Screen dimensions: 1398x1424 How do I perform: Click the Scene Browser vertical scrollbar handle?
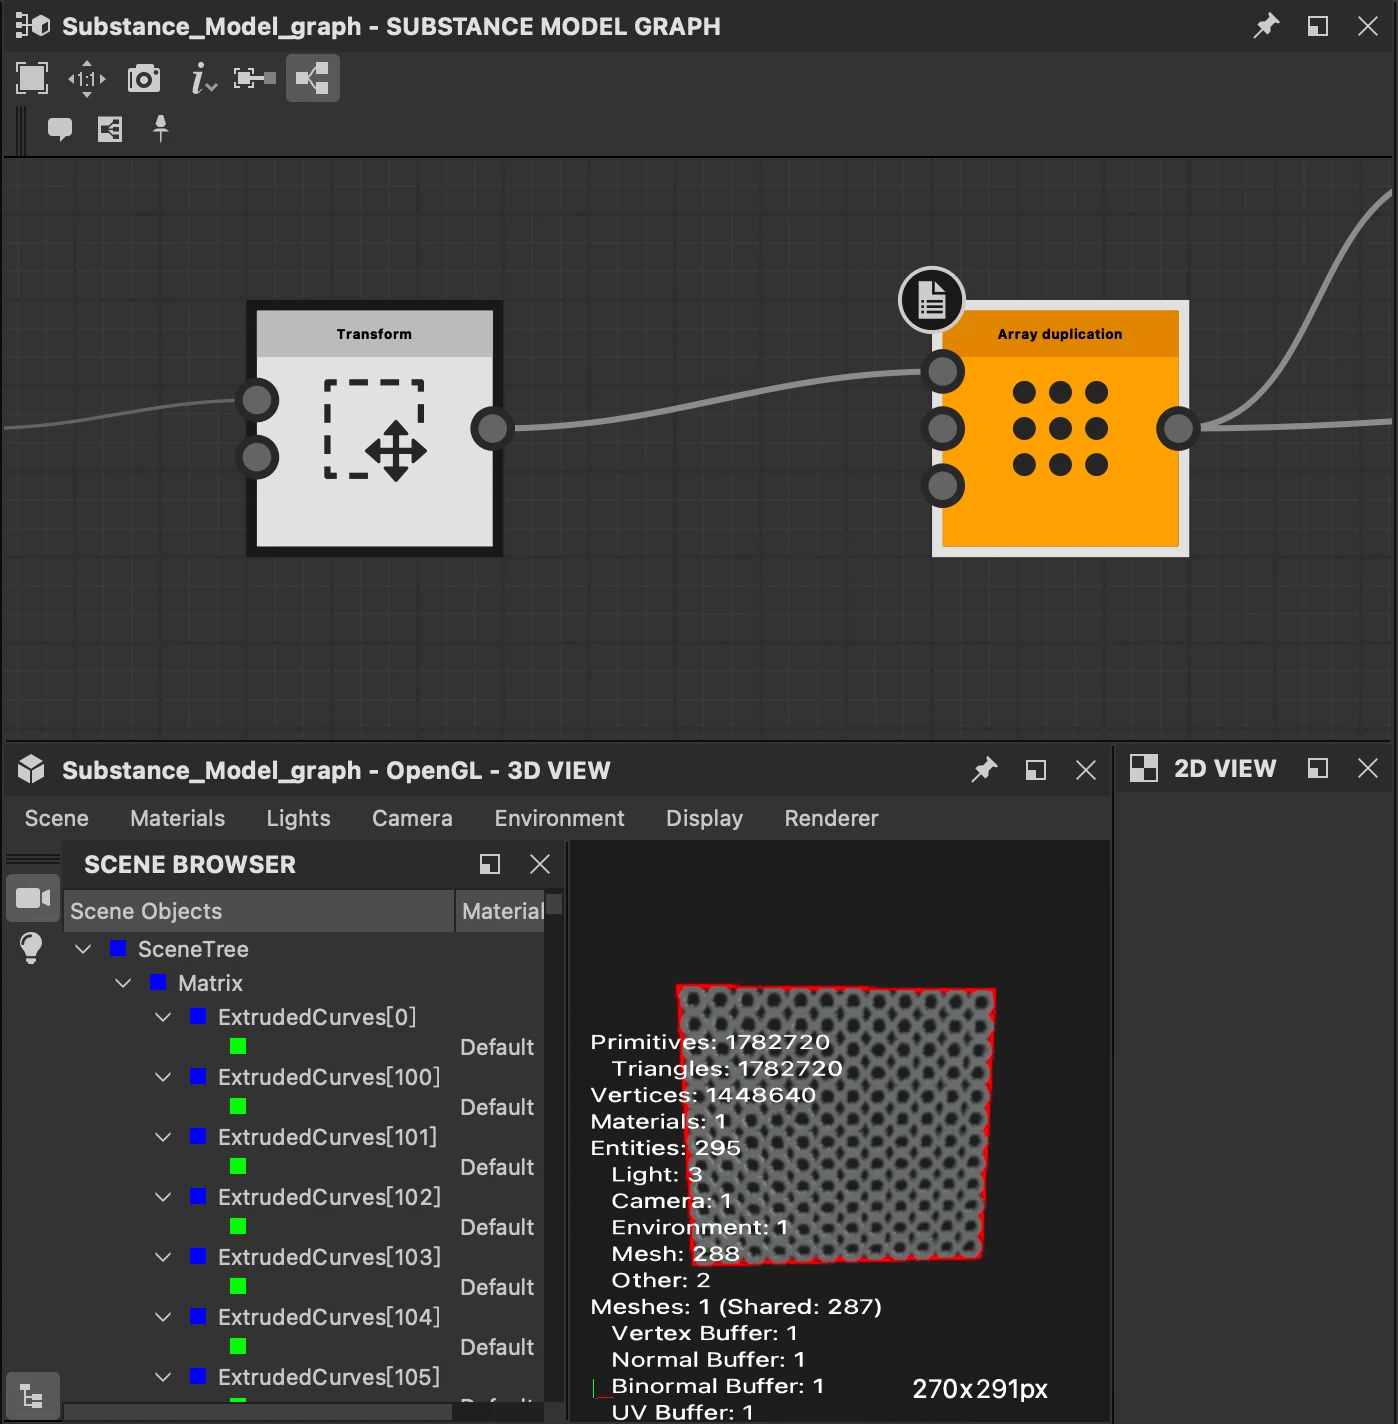click(554, 904)
